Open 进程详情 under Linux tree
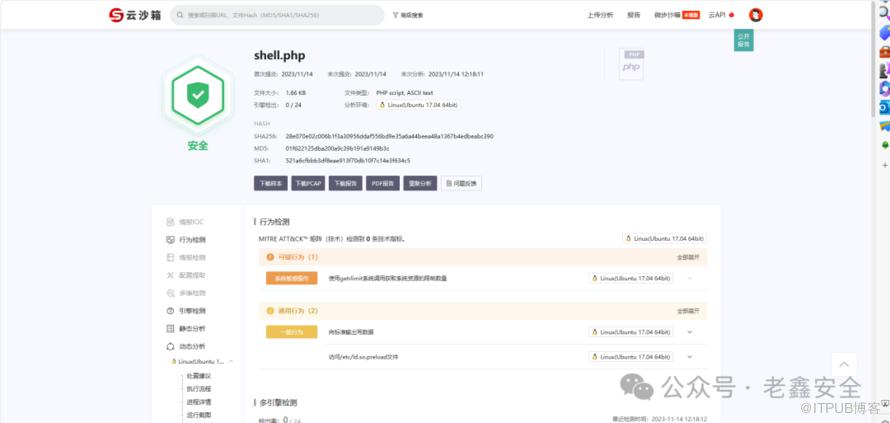Screen dimensions: 890x423 pos(199,403)
